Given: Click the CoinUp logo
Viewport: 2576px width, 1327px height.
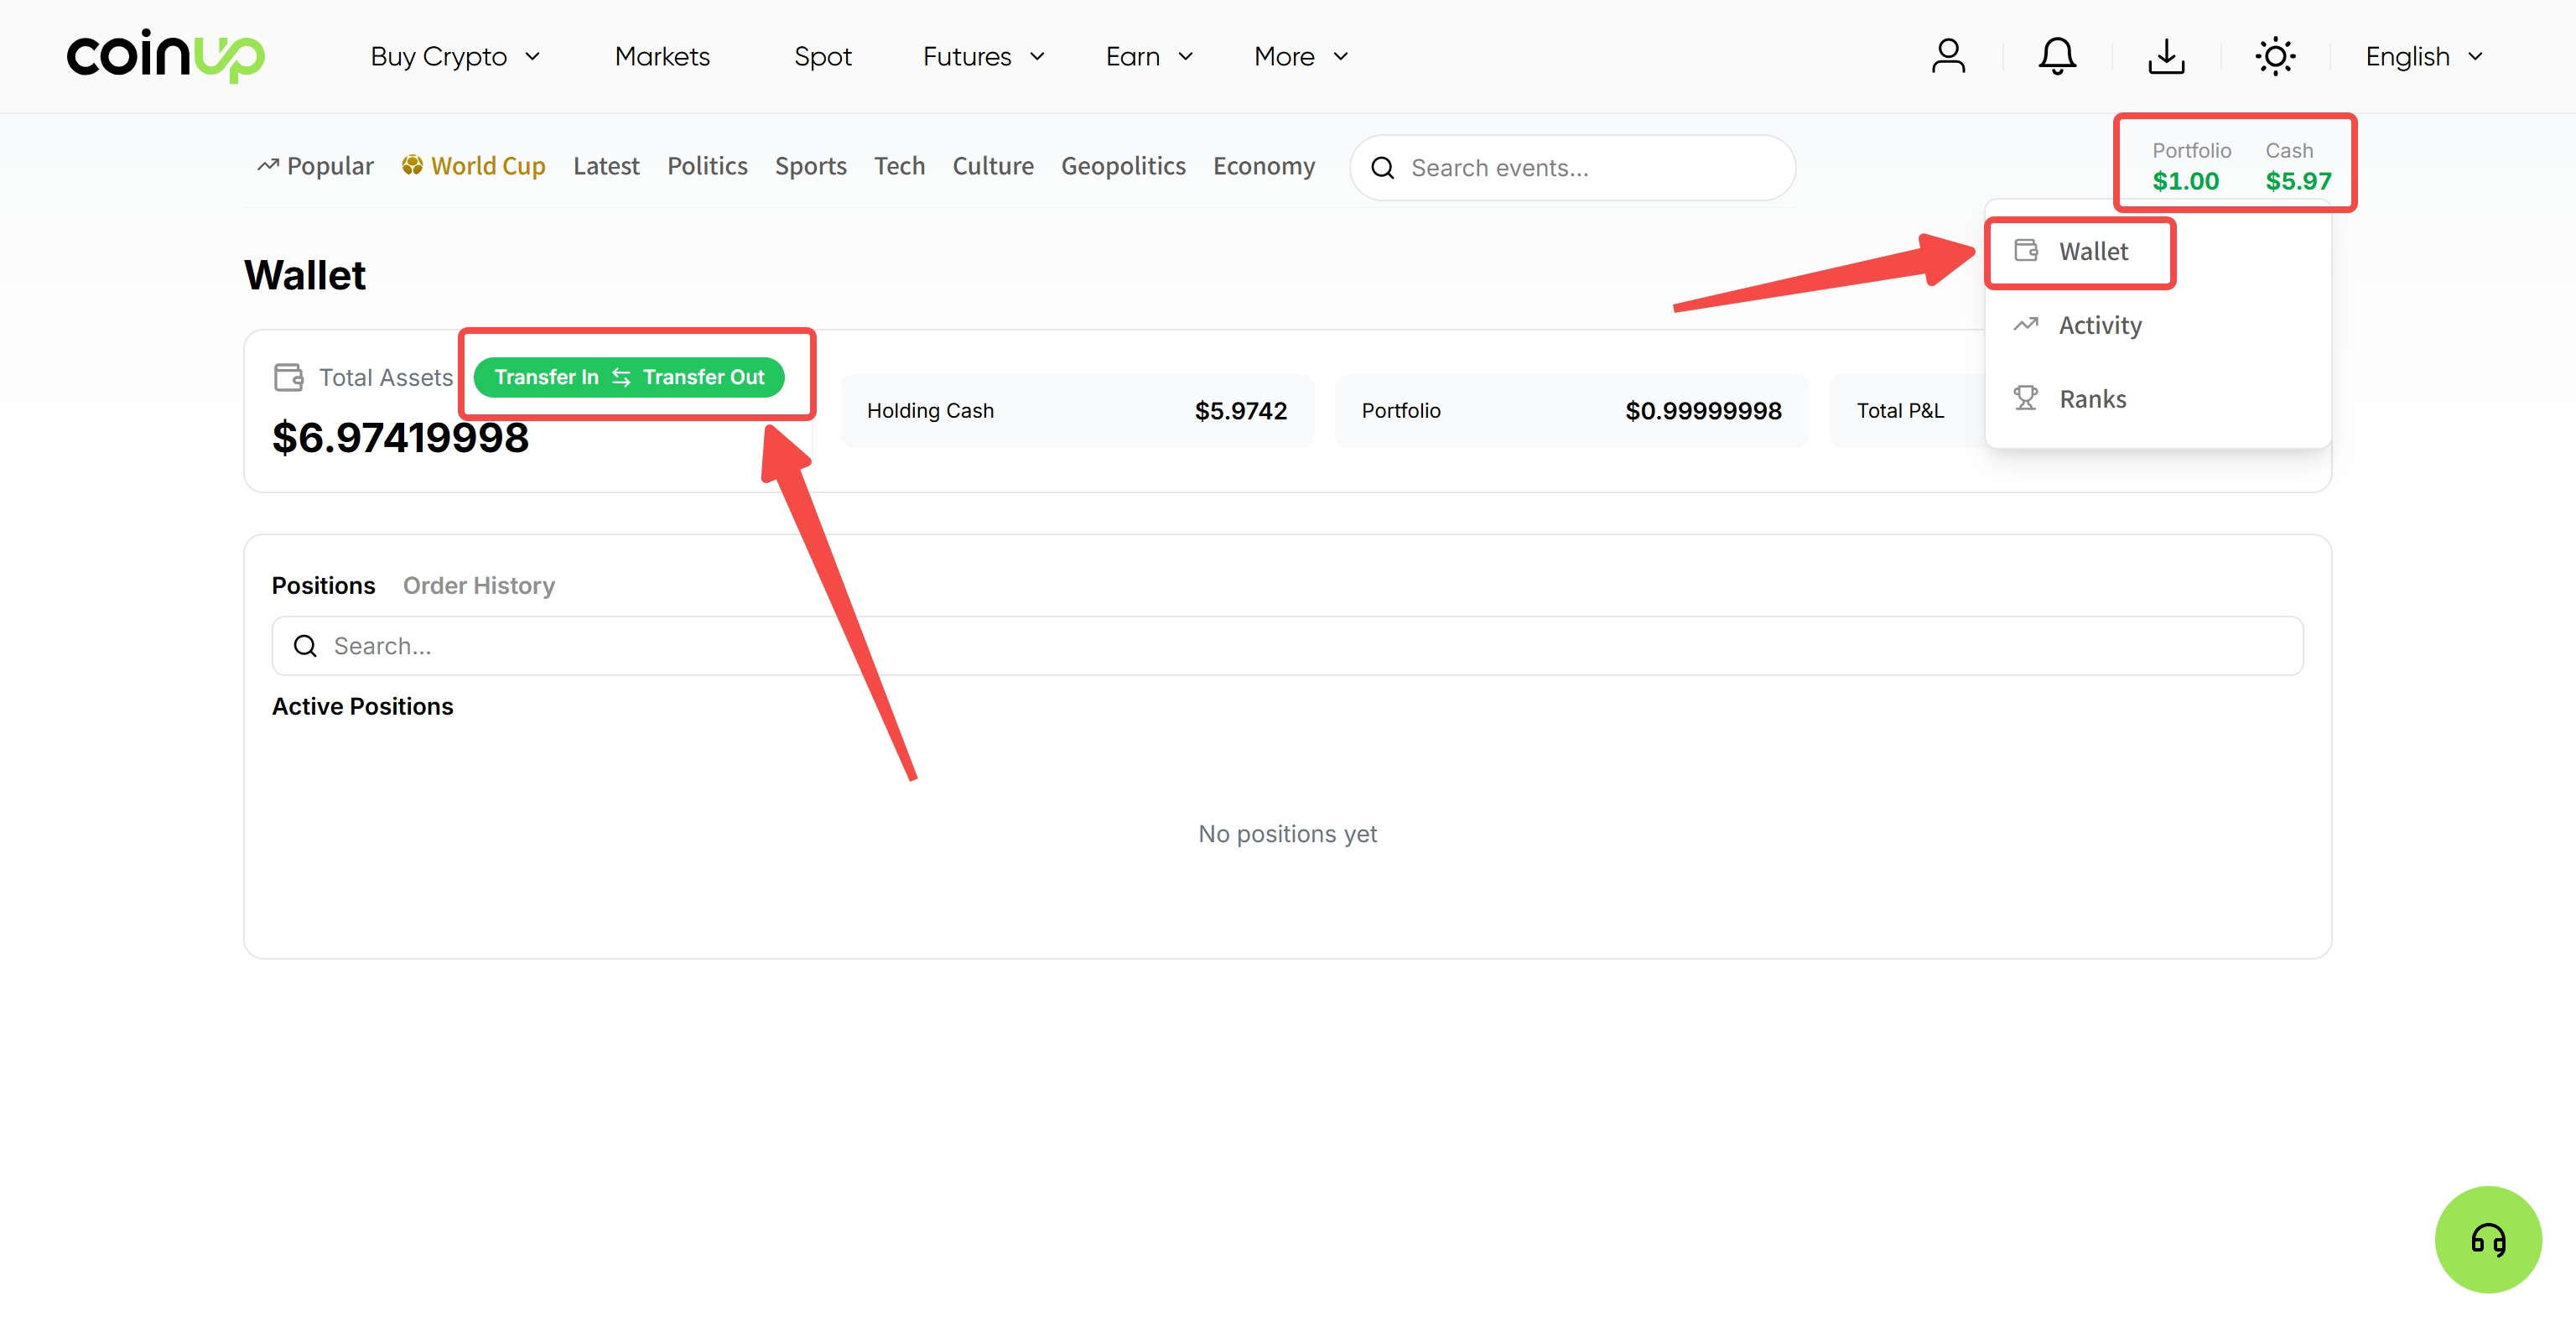Looking at the screenshot, I should [166, 56].
